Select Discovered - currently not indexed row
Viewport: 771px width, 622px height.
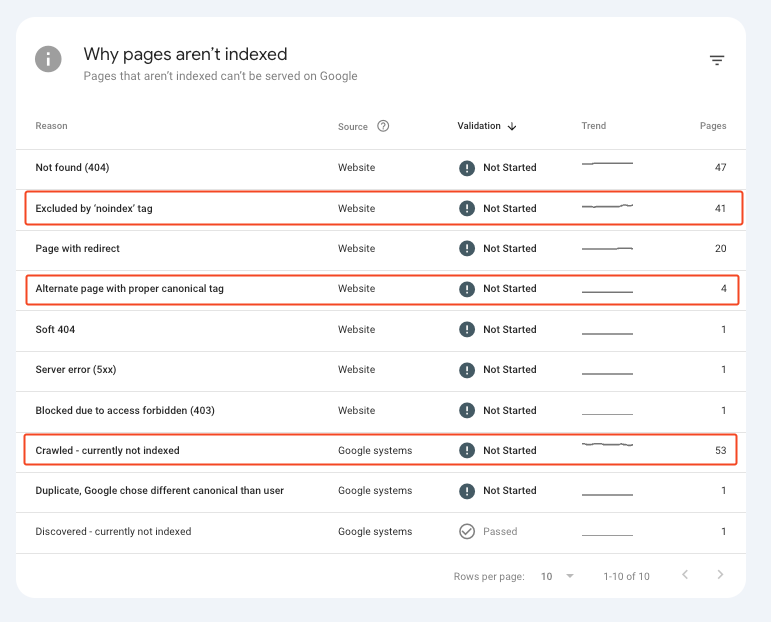[113, 531]
